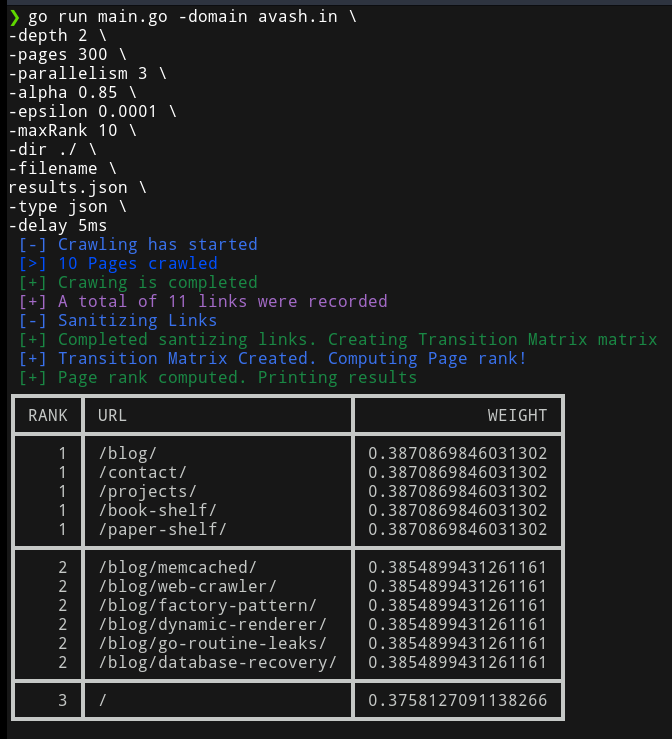Screen dimensions: 672x739
Task: Click the [-] marker before Sanitizing Links
Action: (33, 320)
